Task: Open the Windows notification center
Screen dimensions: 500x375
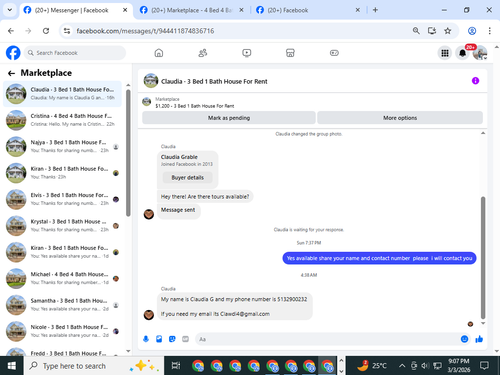Action: point(484,366)
